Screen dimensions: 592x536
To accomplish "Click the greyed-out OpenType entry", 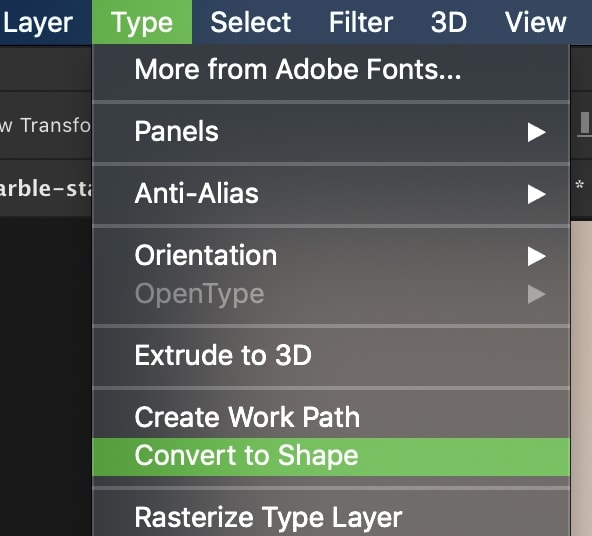I will pos(331,294).
